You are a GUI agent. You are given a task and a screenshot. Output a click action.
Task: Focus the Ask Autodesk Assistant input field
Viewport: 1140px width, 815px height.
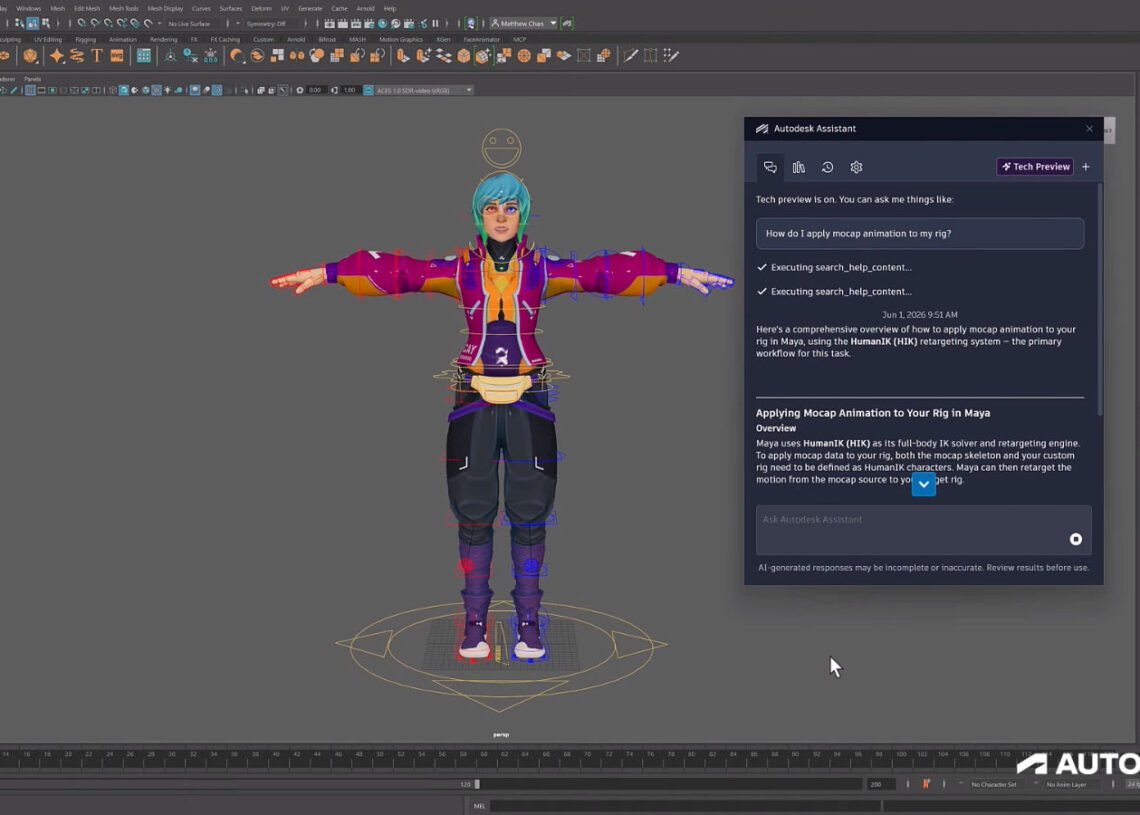tap(923, 529)
